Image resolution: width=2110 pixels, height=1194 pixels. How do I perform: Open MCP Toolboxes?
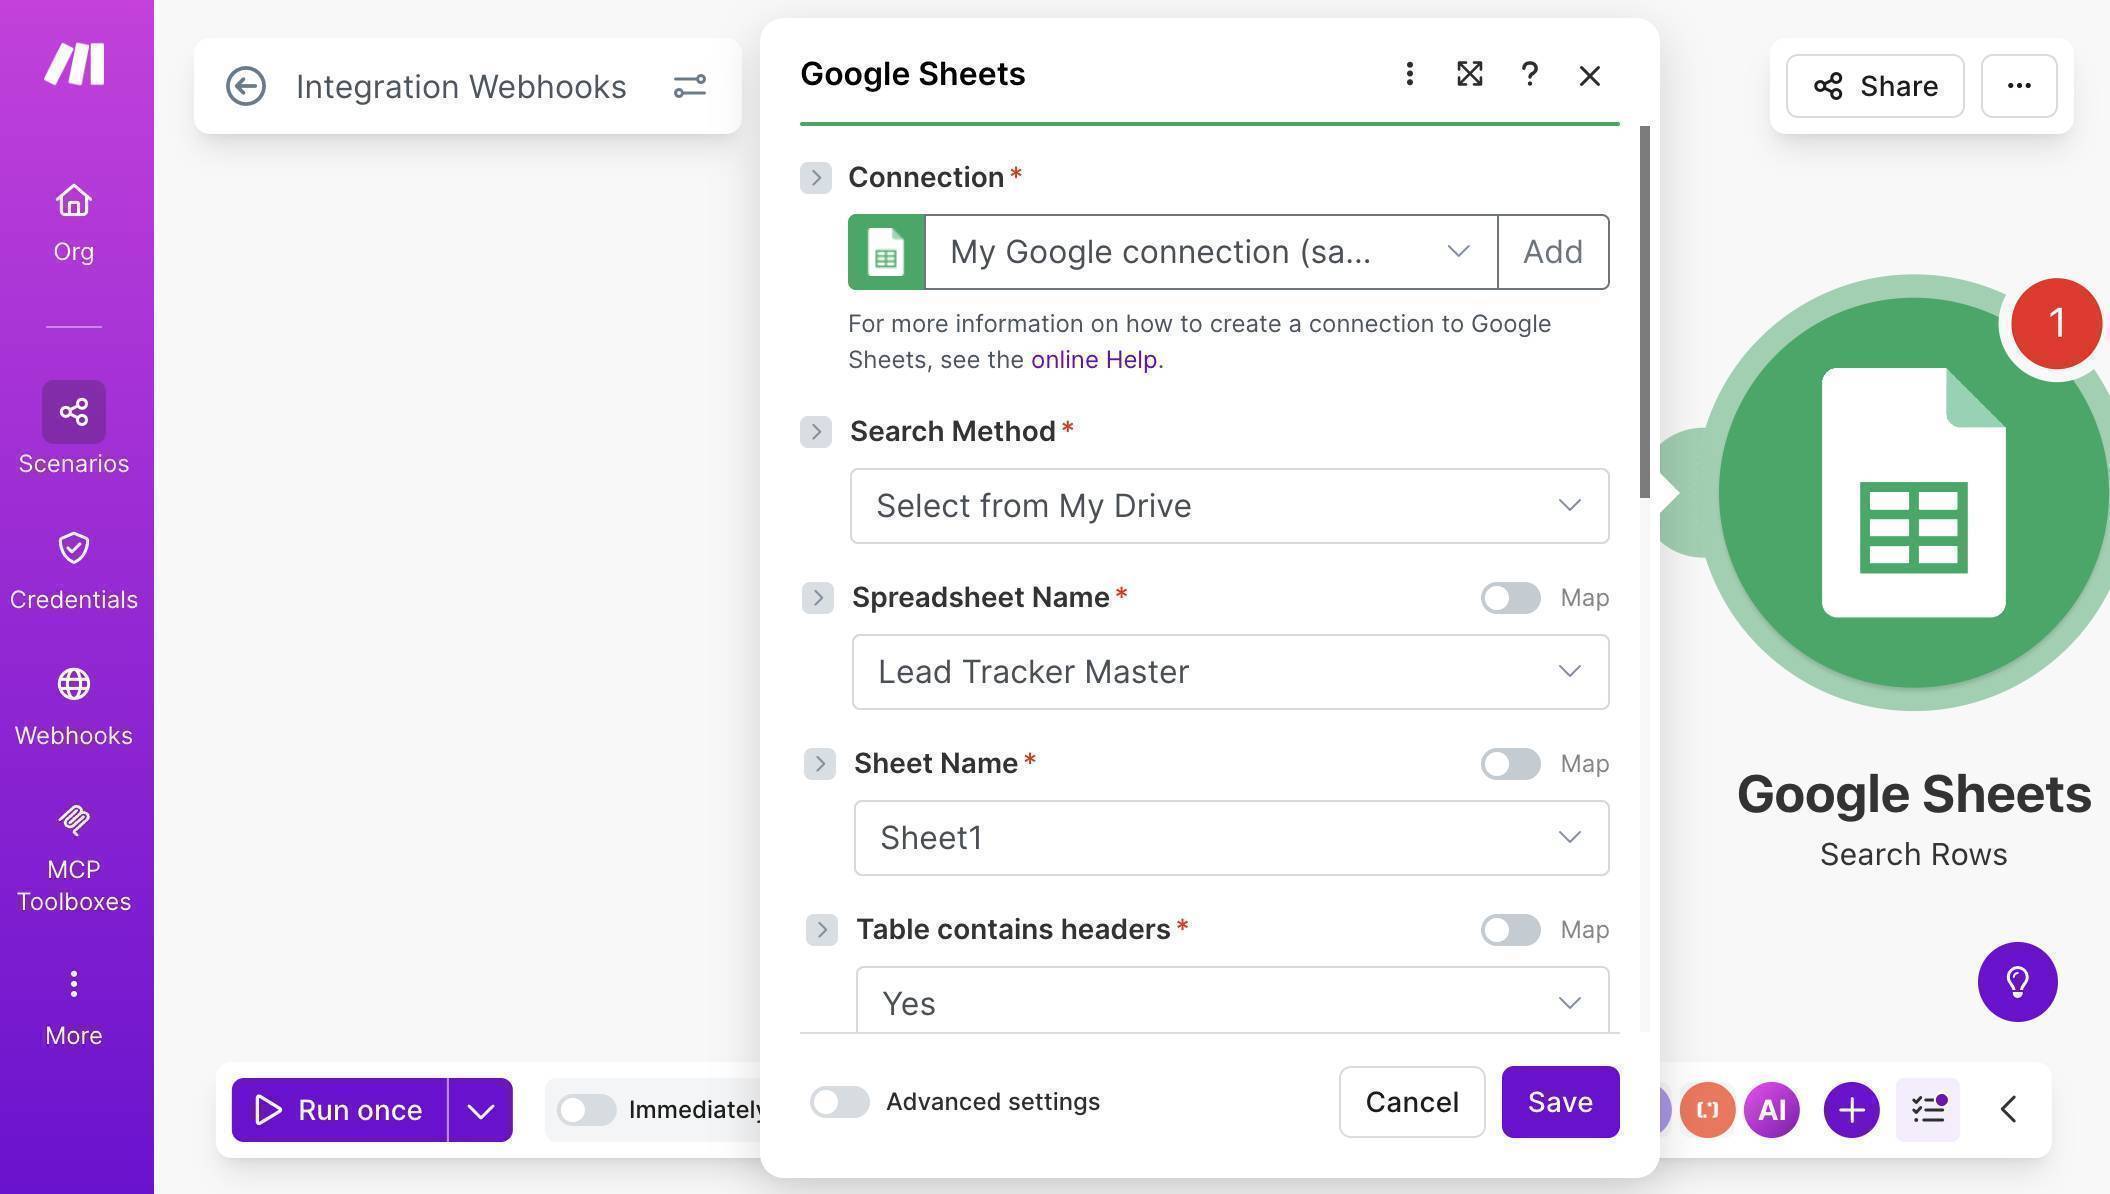coord(73,850)
